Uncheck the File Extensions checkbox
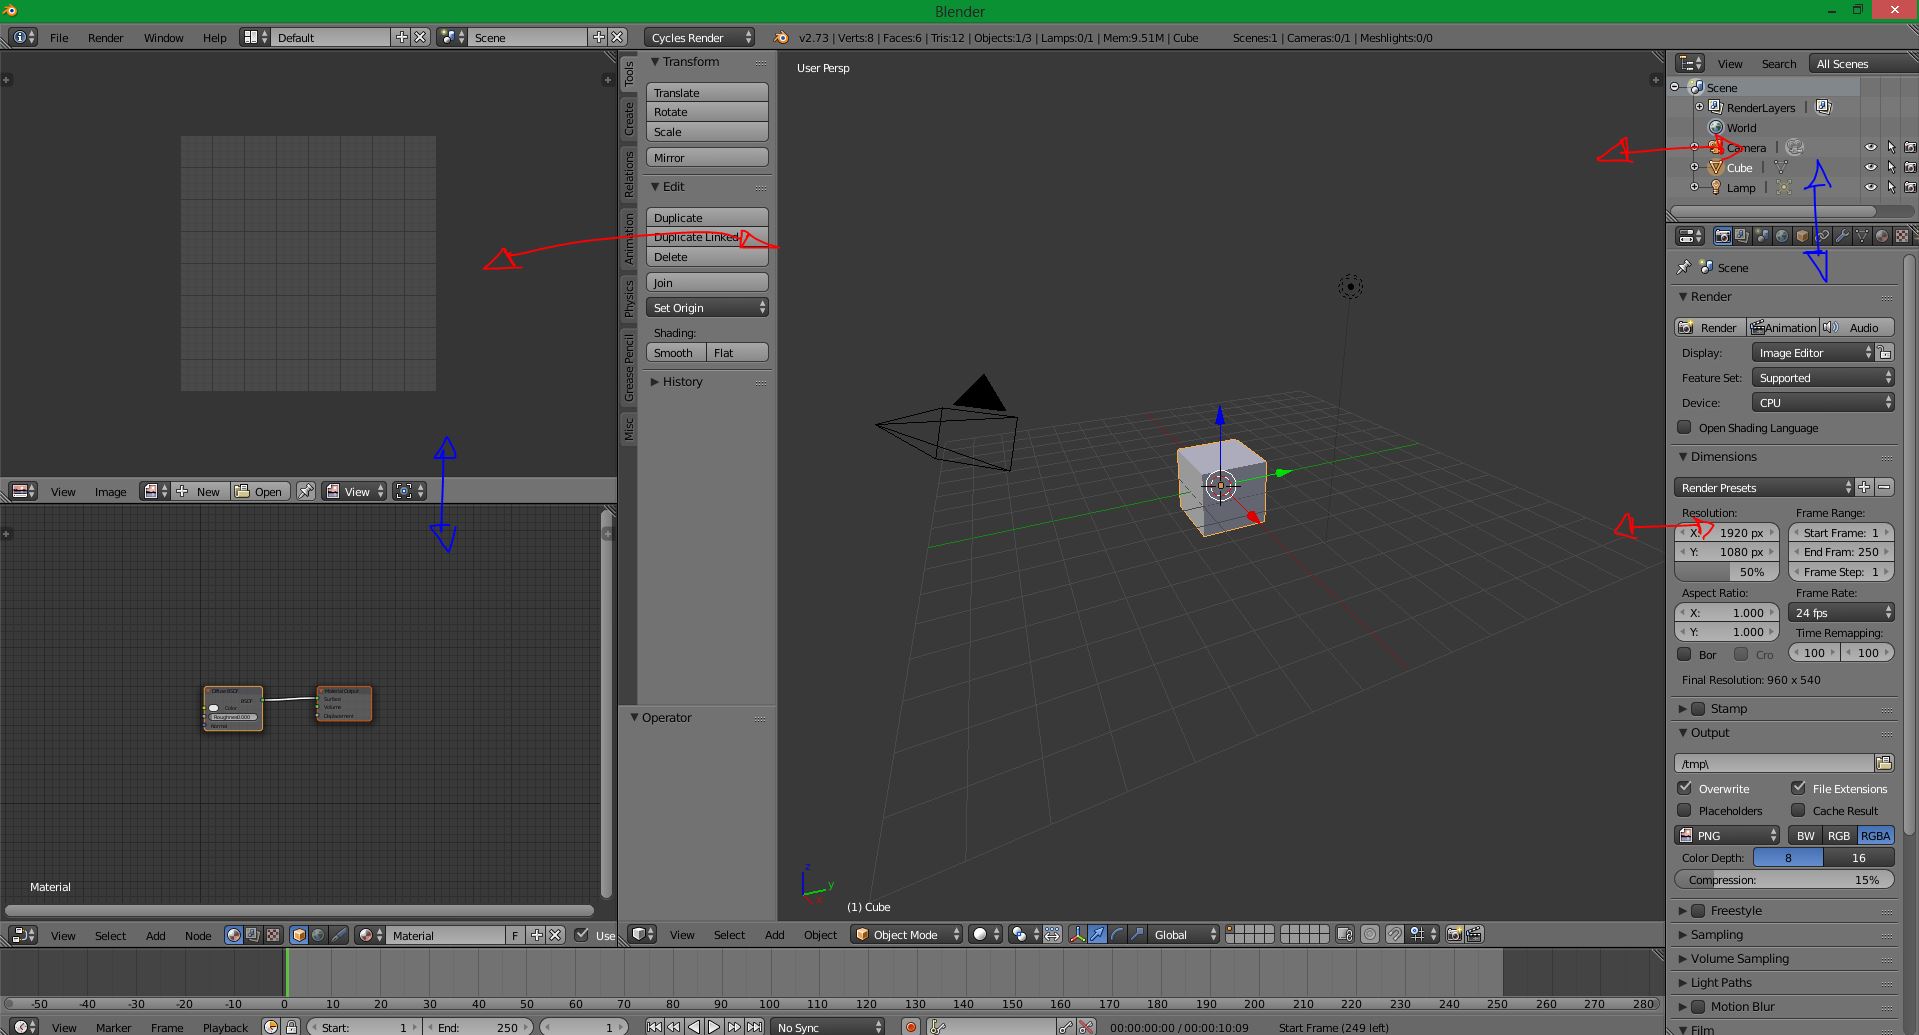The height and width of the screenshot is (1035, 1919). [x=1798, y=788]
